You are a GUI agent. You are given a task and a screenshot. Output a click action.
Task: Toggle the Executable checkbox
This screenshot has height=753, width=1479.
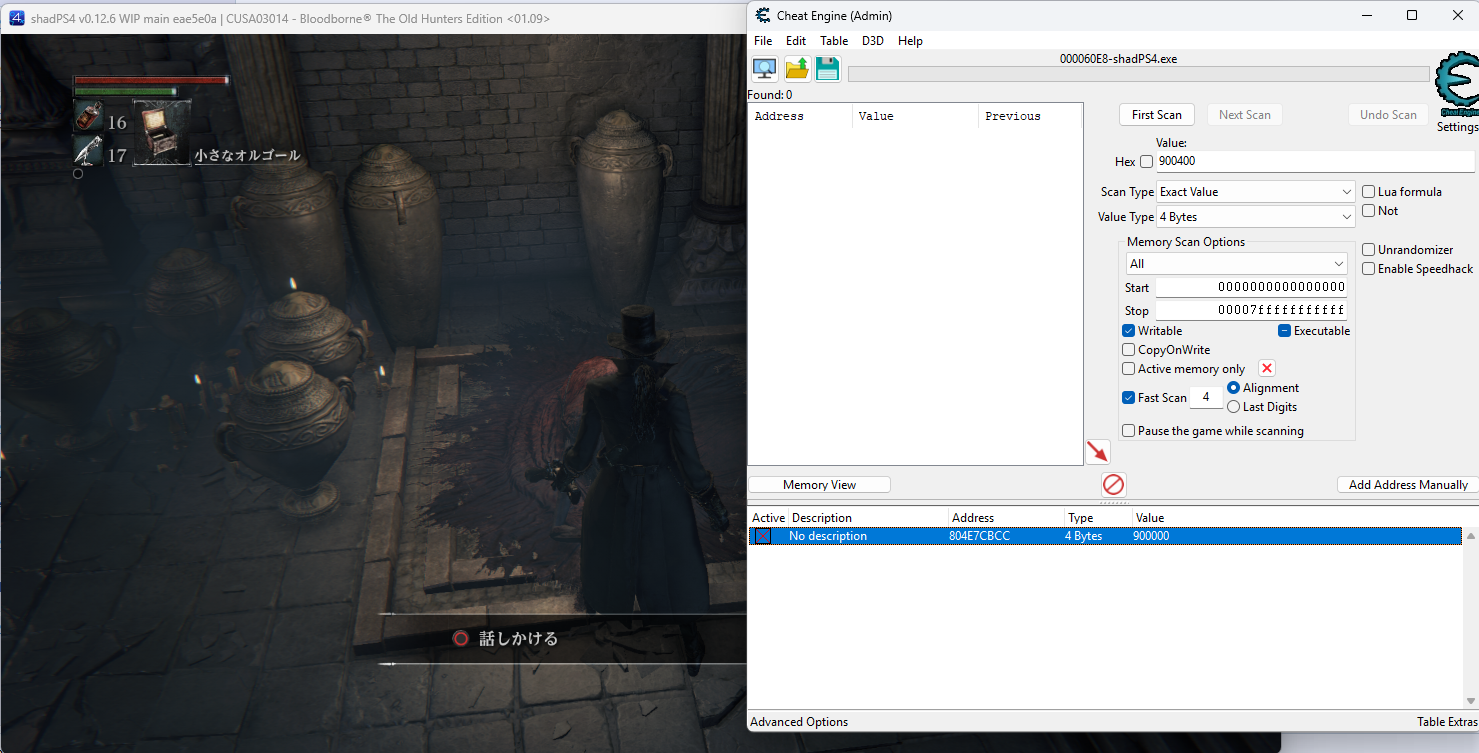click(x=1284, y=331)
